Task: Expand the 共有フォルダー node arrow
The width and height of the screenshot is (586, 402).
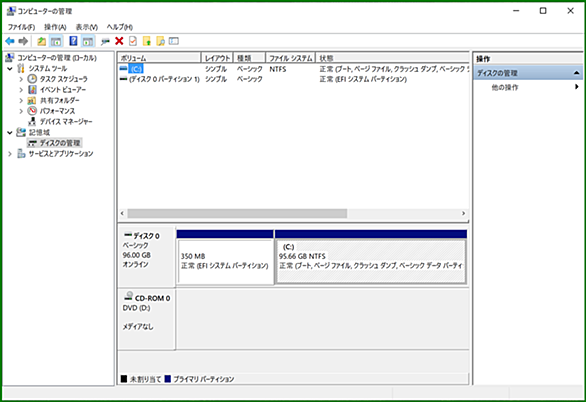Action: coord(21,100)
